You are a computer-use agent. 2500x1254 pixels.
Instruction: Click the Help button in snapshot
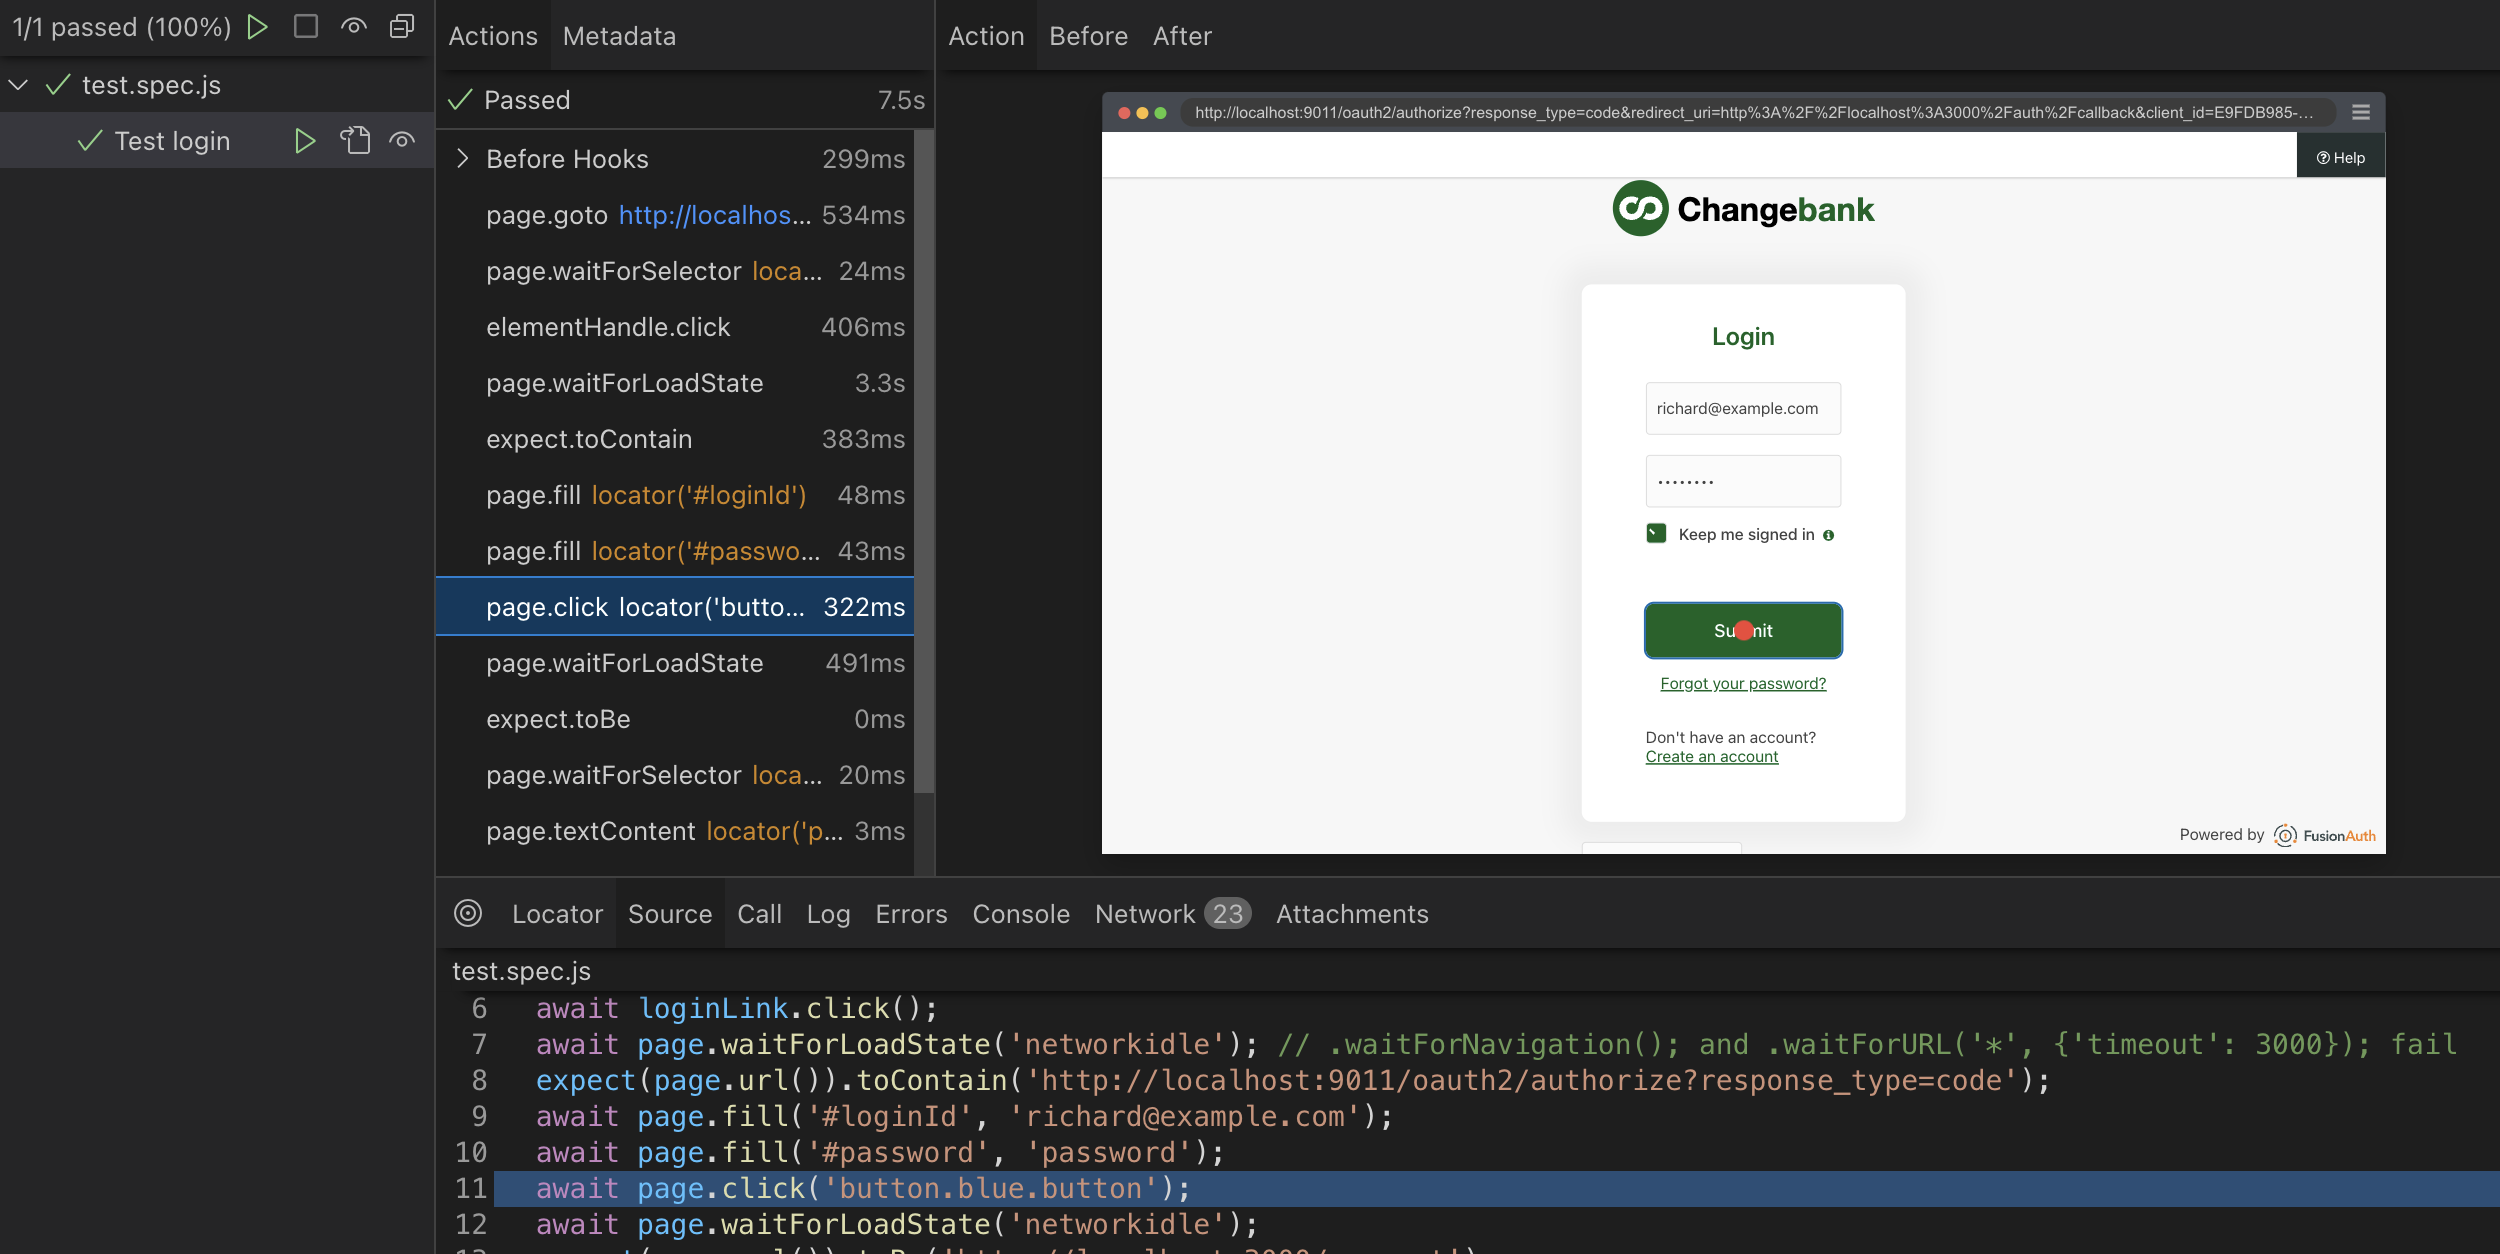2340,158
